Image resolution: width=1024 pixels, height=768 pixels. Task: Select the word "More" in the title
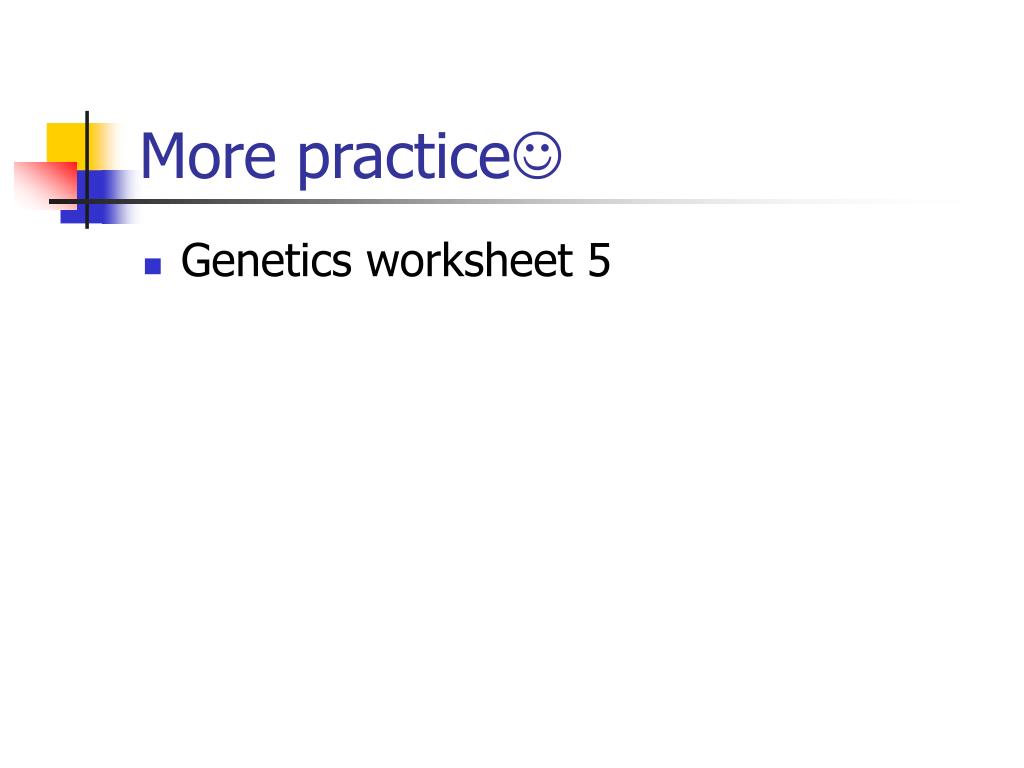[x=208, y=156]
